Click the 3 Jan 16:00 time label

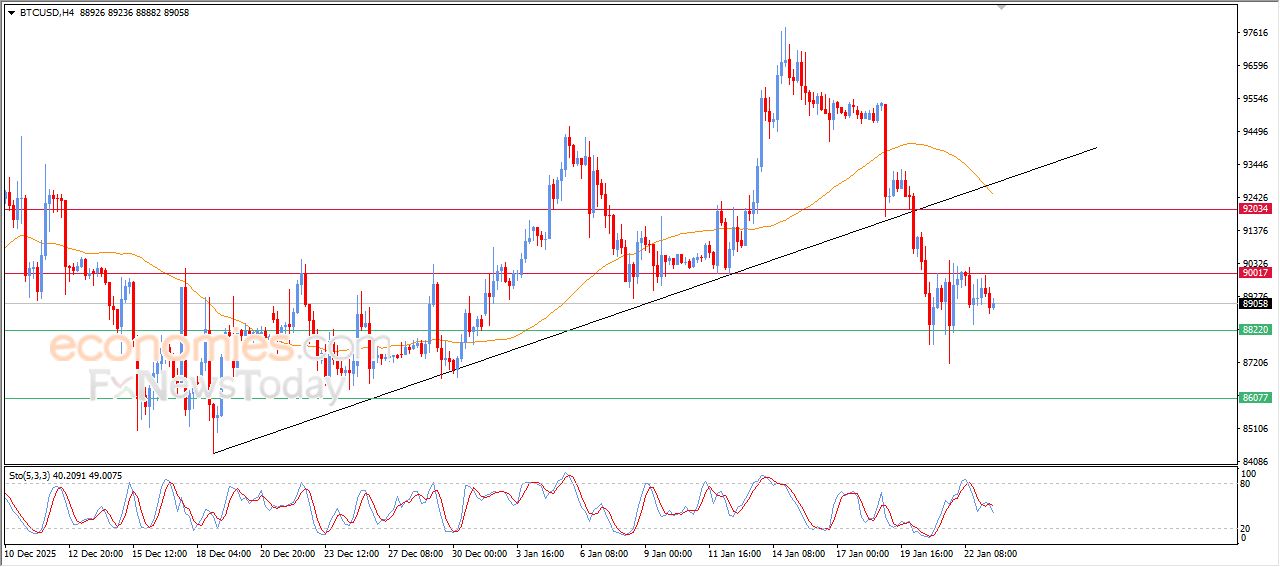[542, 553]
